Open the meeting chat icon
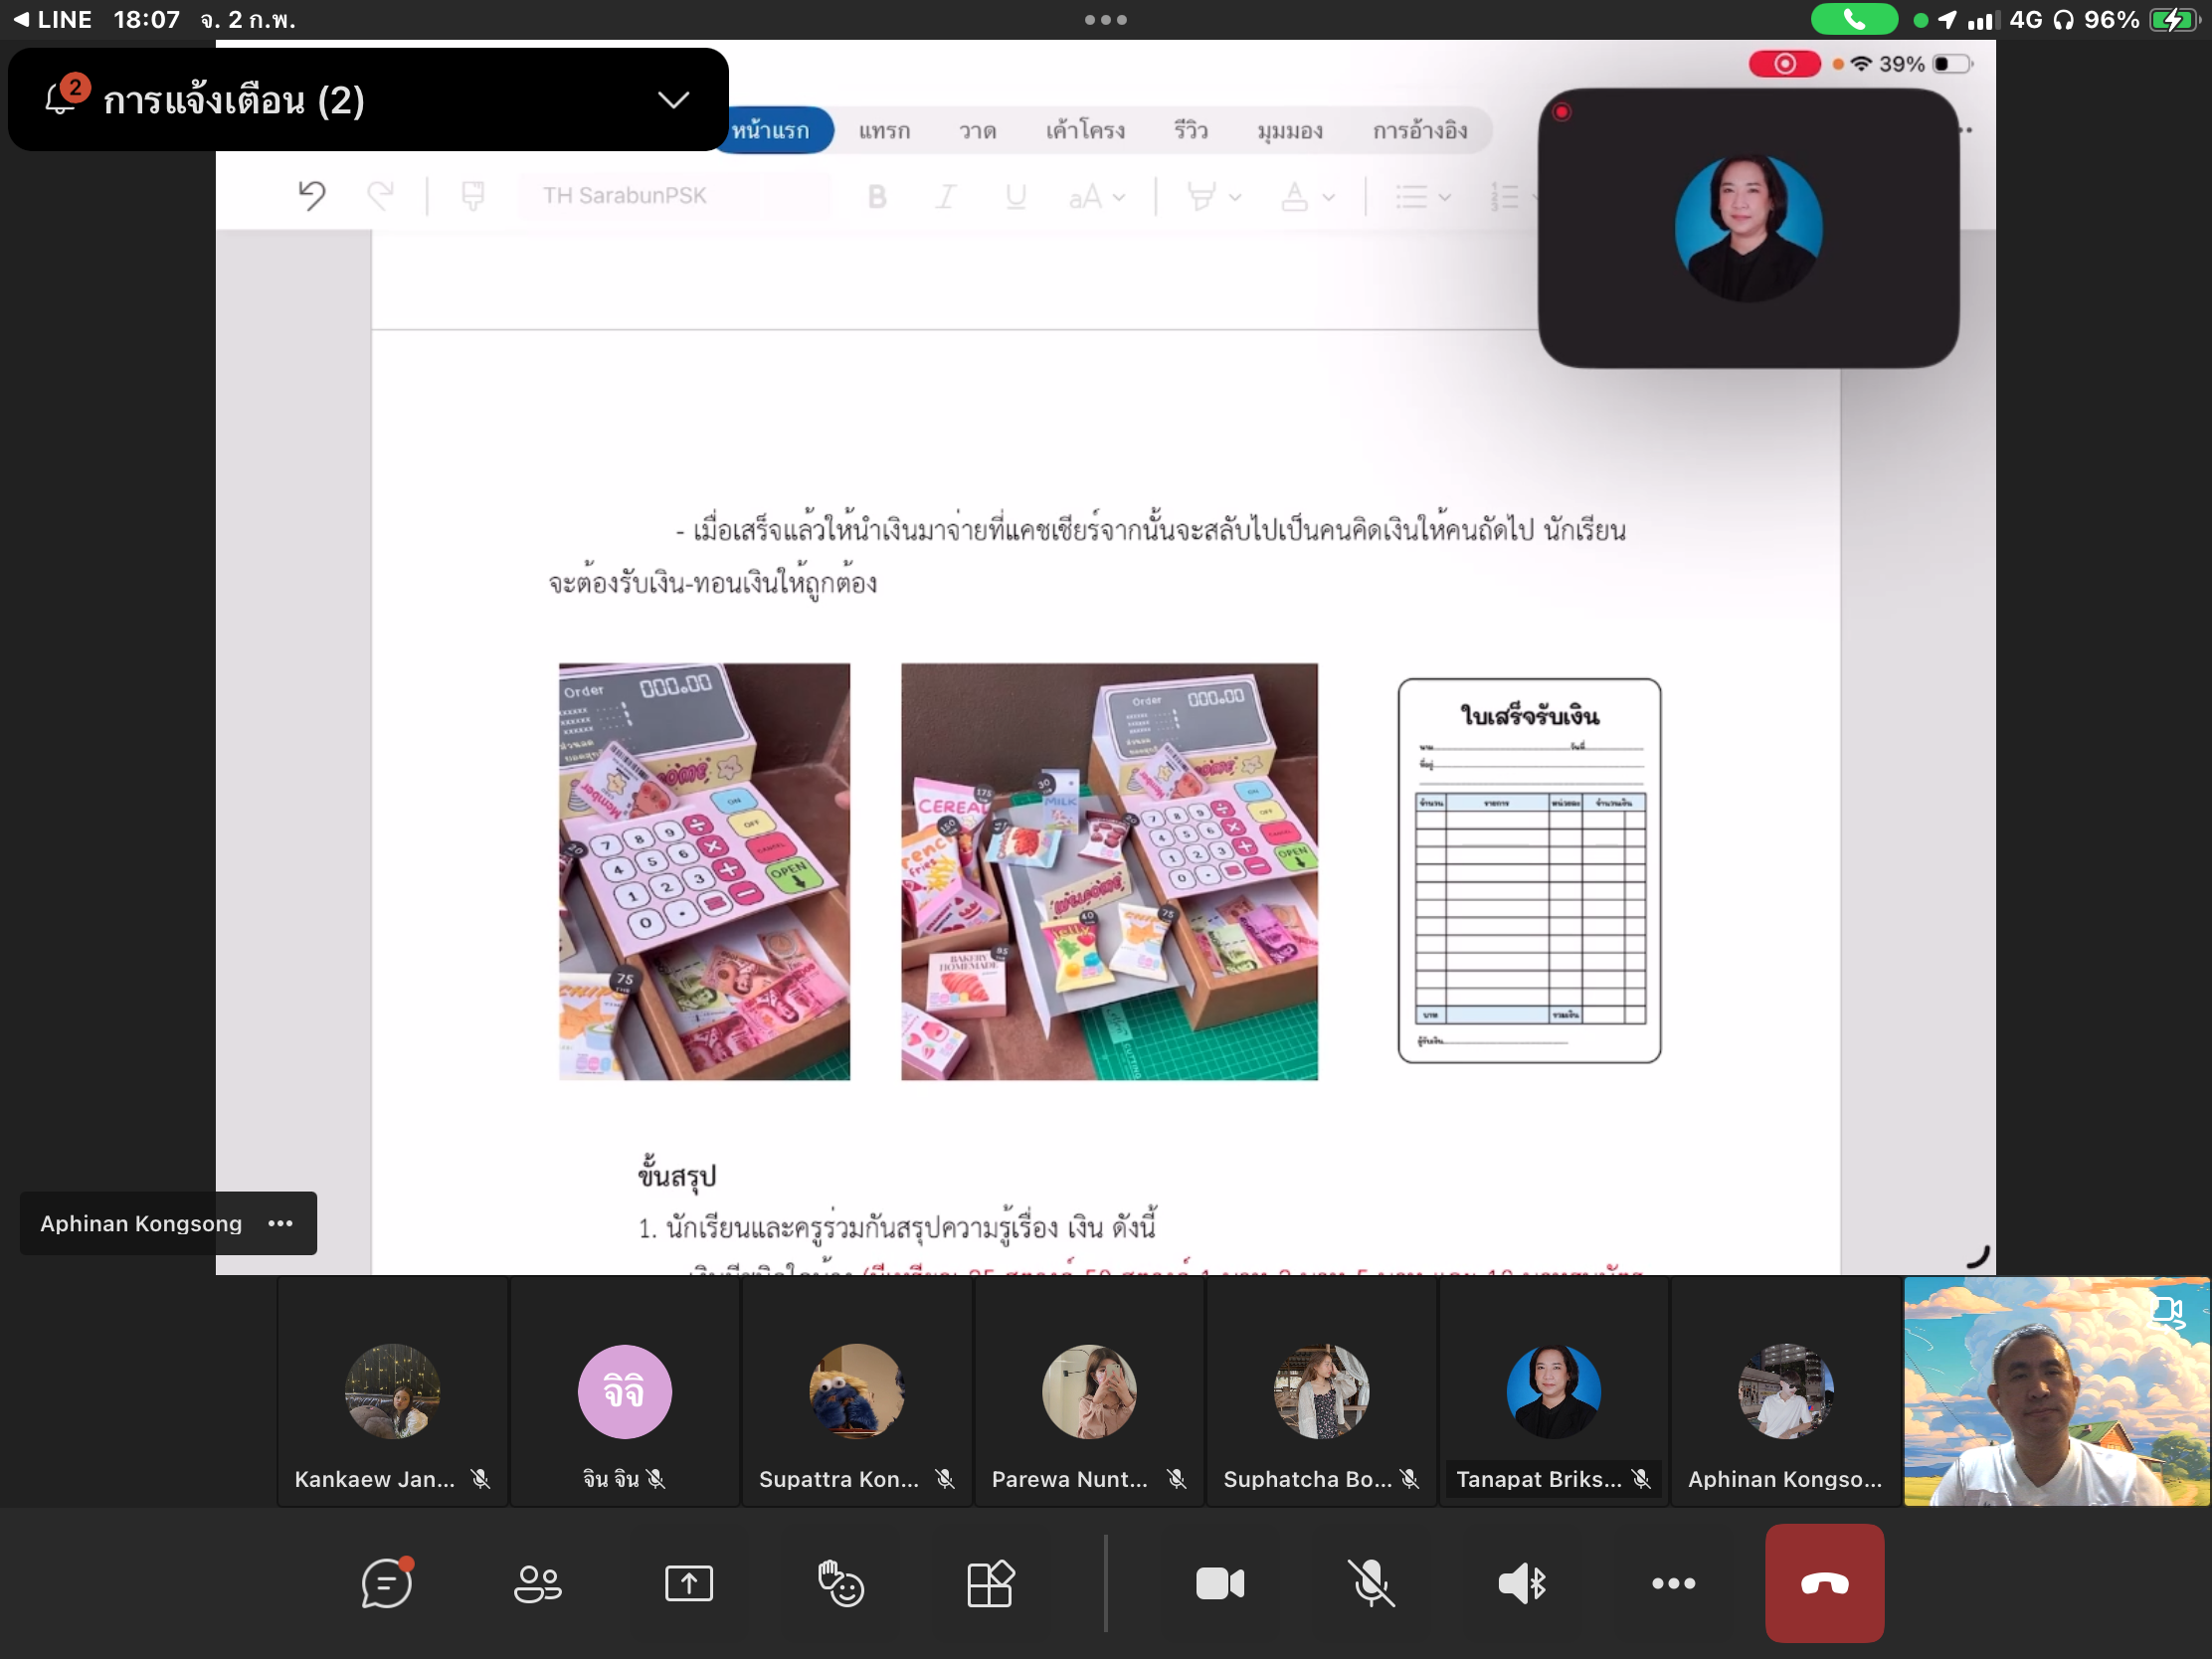The image size is (2212, 1659). [x=386, y=1583]
